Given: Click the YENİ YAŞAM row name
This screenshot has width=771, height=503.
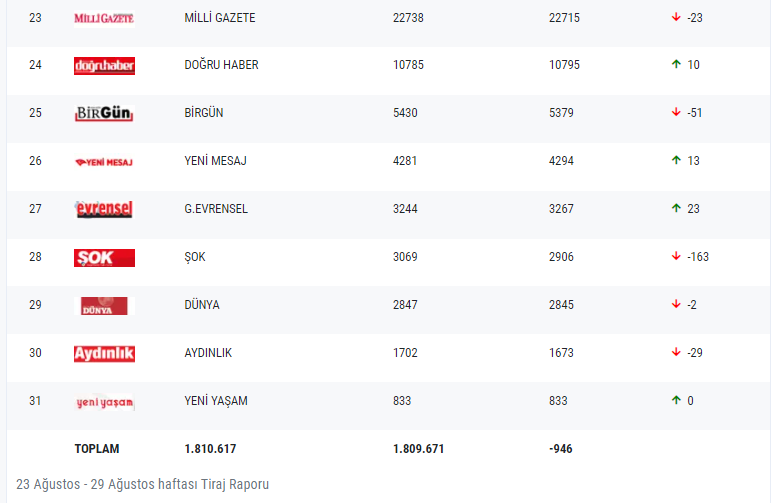Looking at the screenshot, I should [x=216, y=401].
